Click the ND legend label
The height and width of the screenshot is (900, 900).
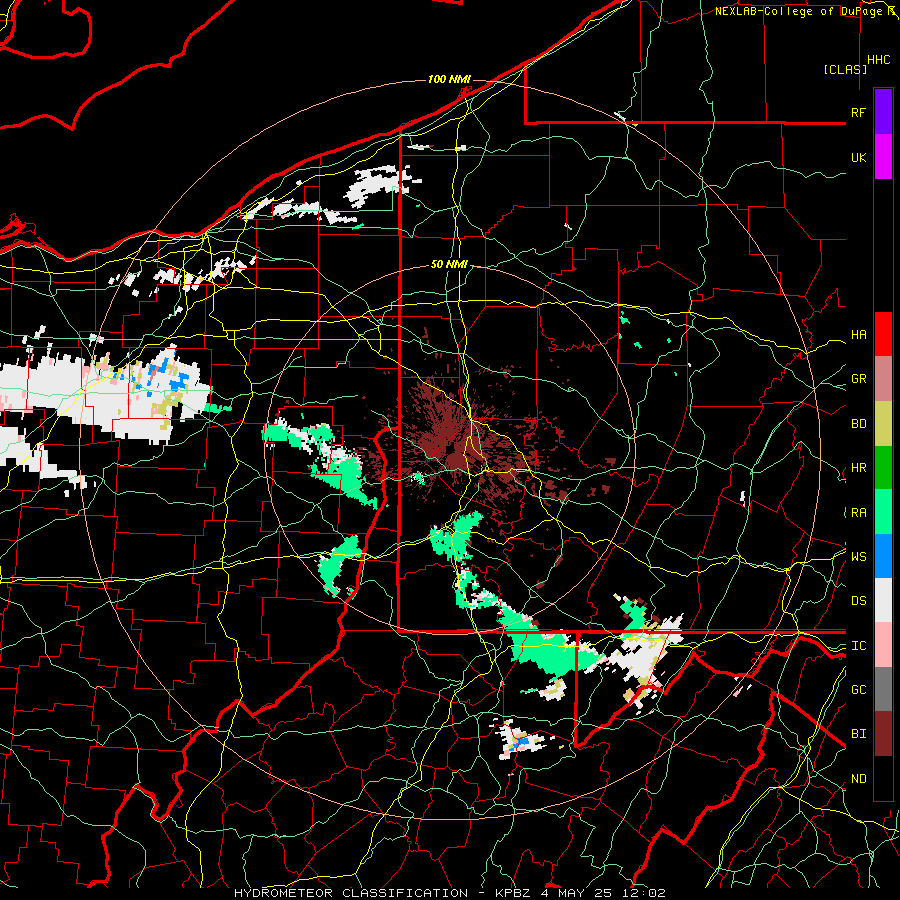[858, 779]
